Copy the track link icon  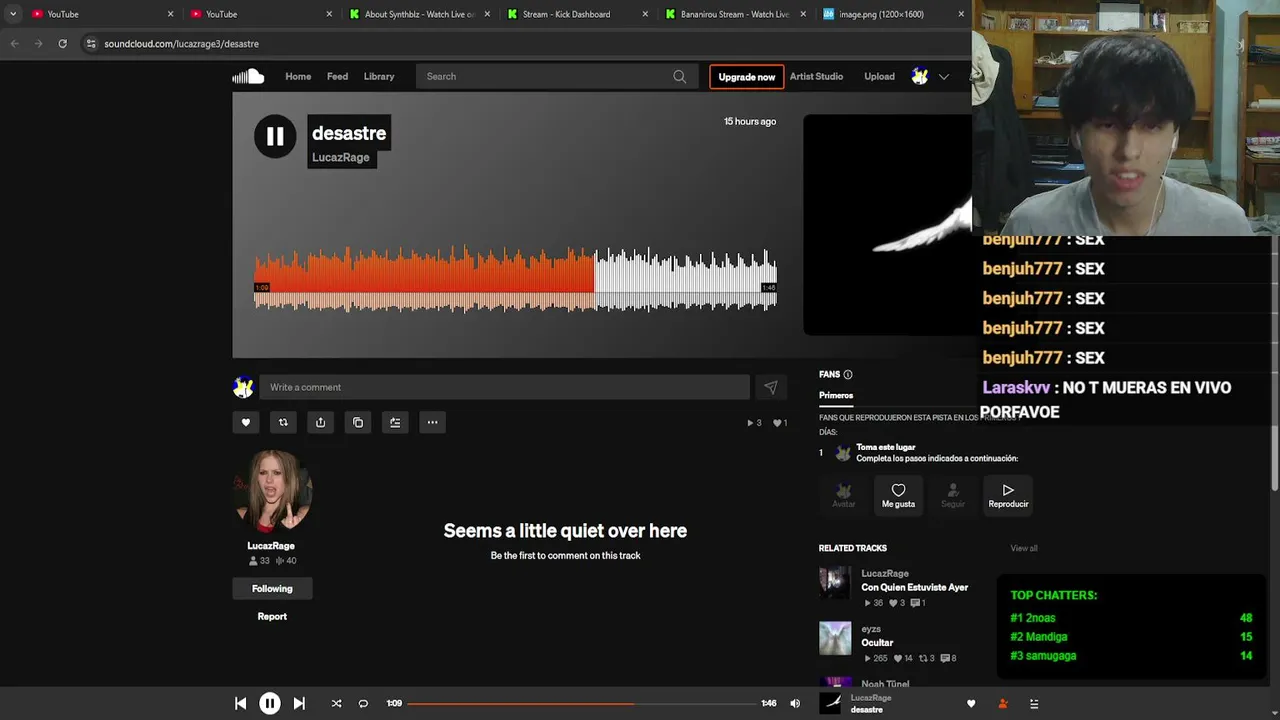[358, 422]
